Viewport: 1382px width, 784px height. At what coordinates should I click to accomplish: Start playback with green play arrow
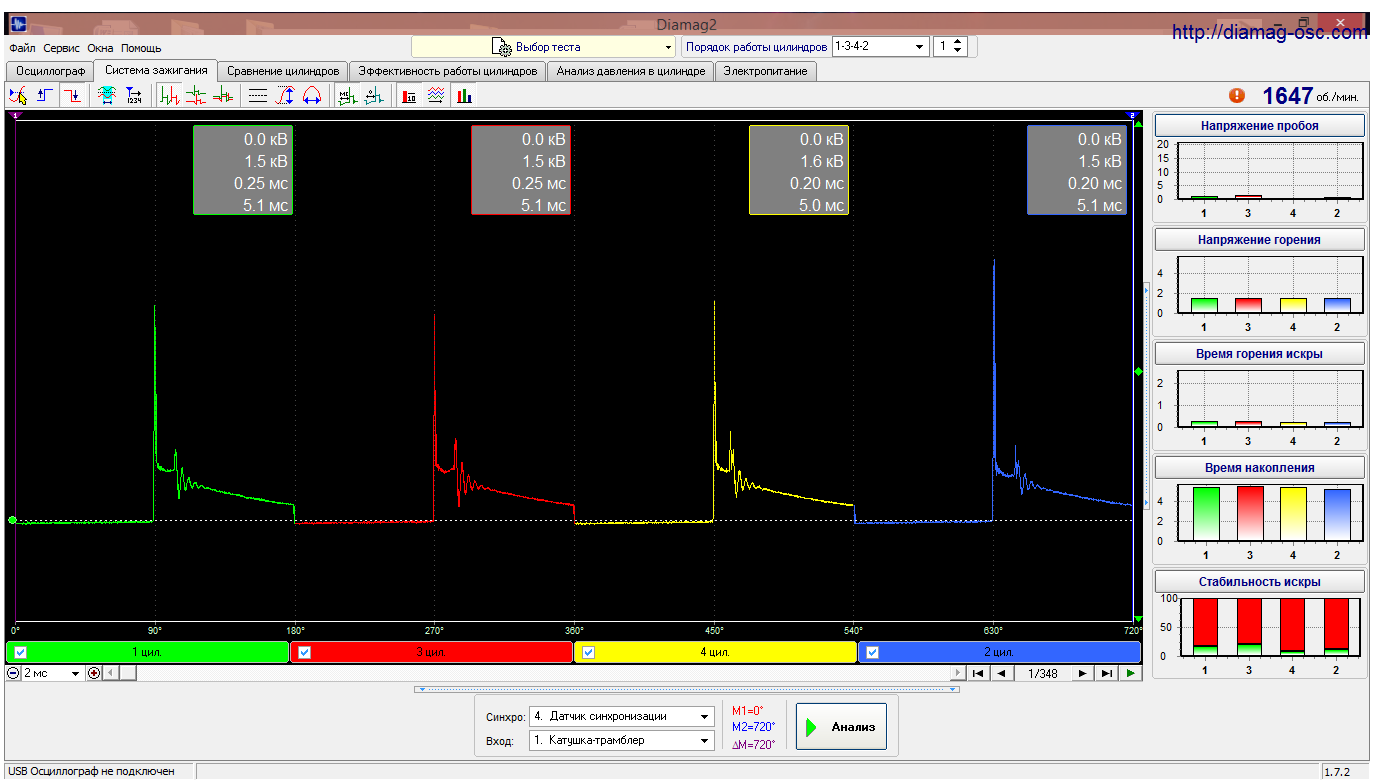click(x=1130, y=673)
